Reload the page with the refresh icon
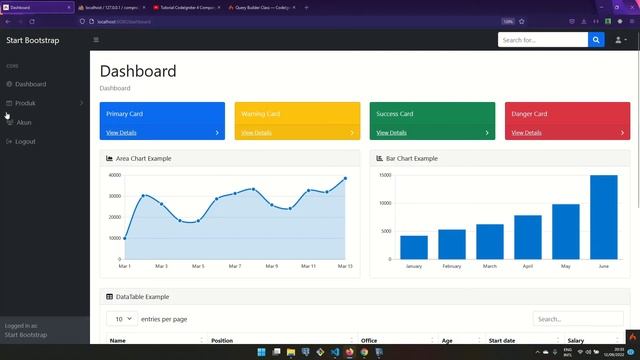Screen dimensions: 640x360 (x=32, y=21)
